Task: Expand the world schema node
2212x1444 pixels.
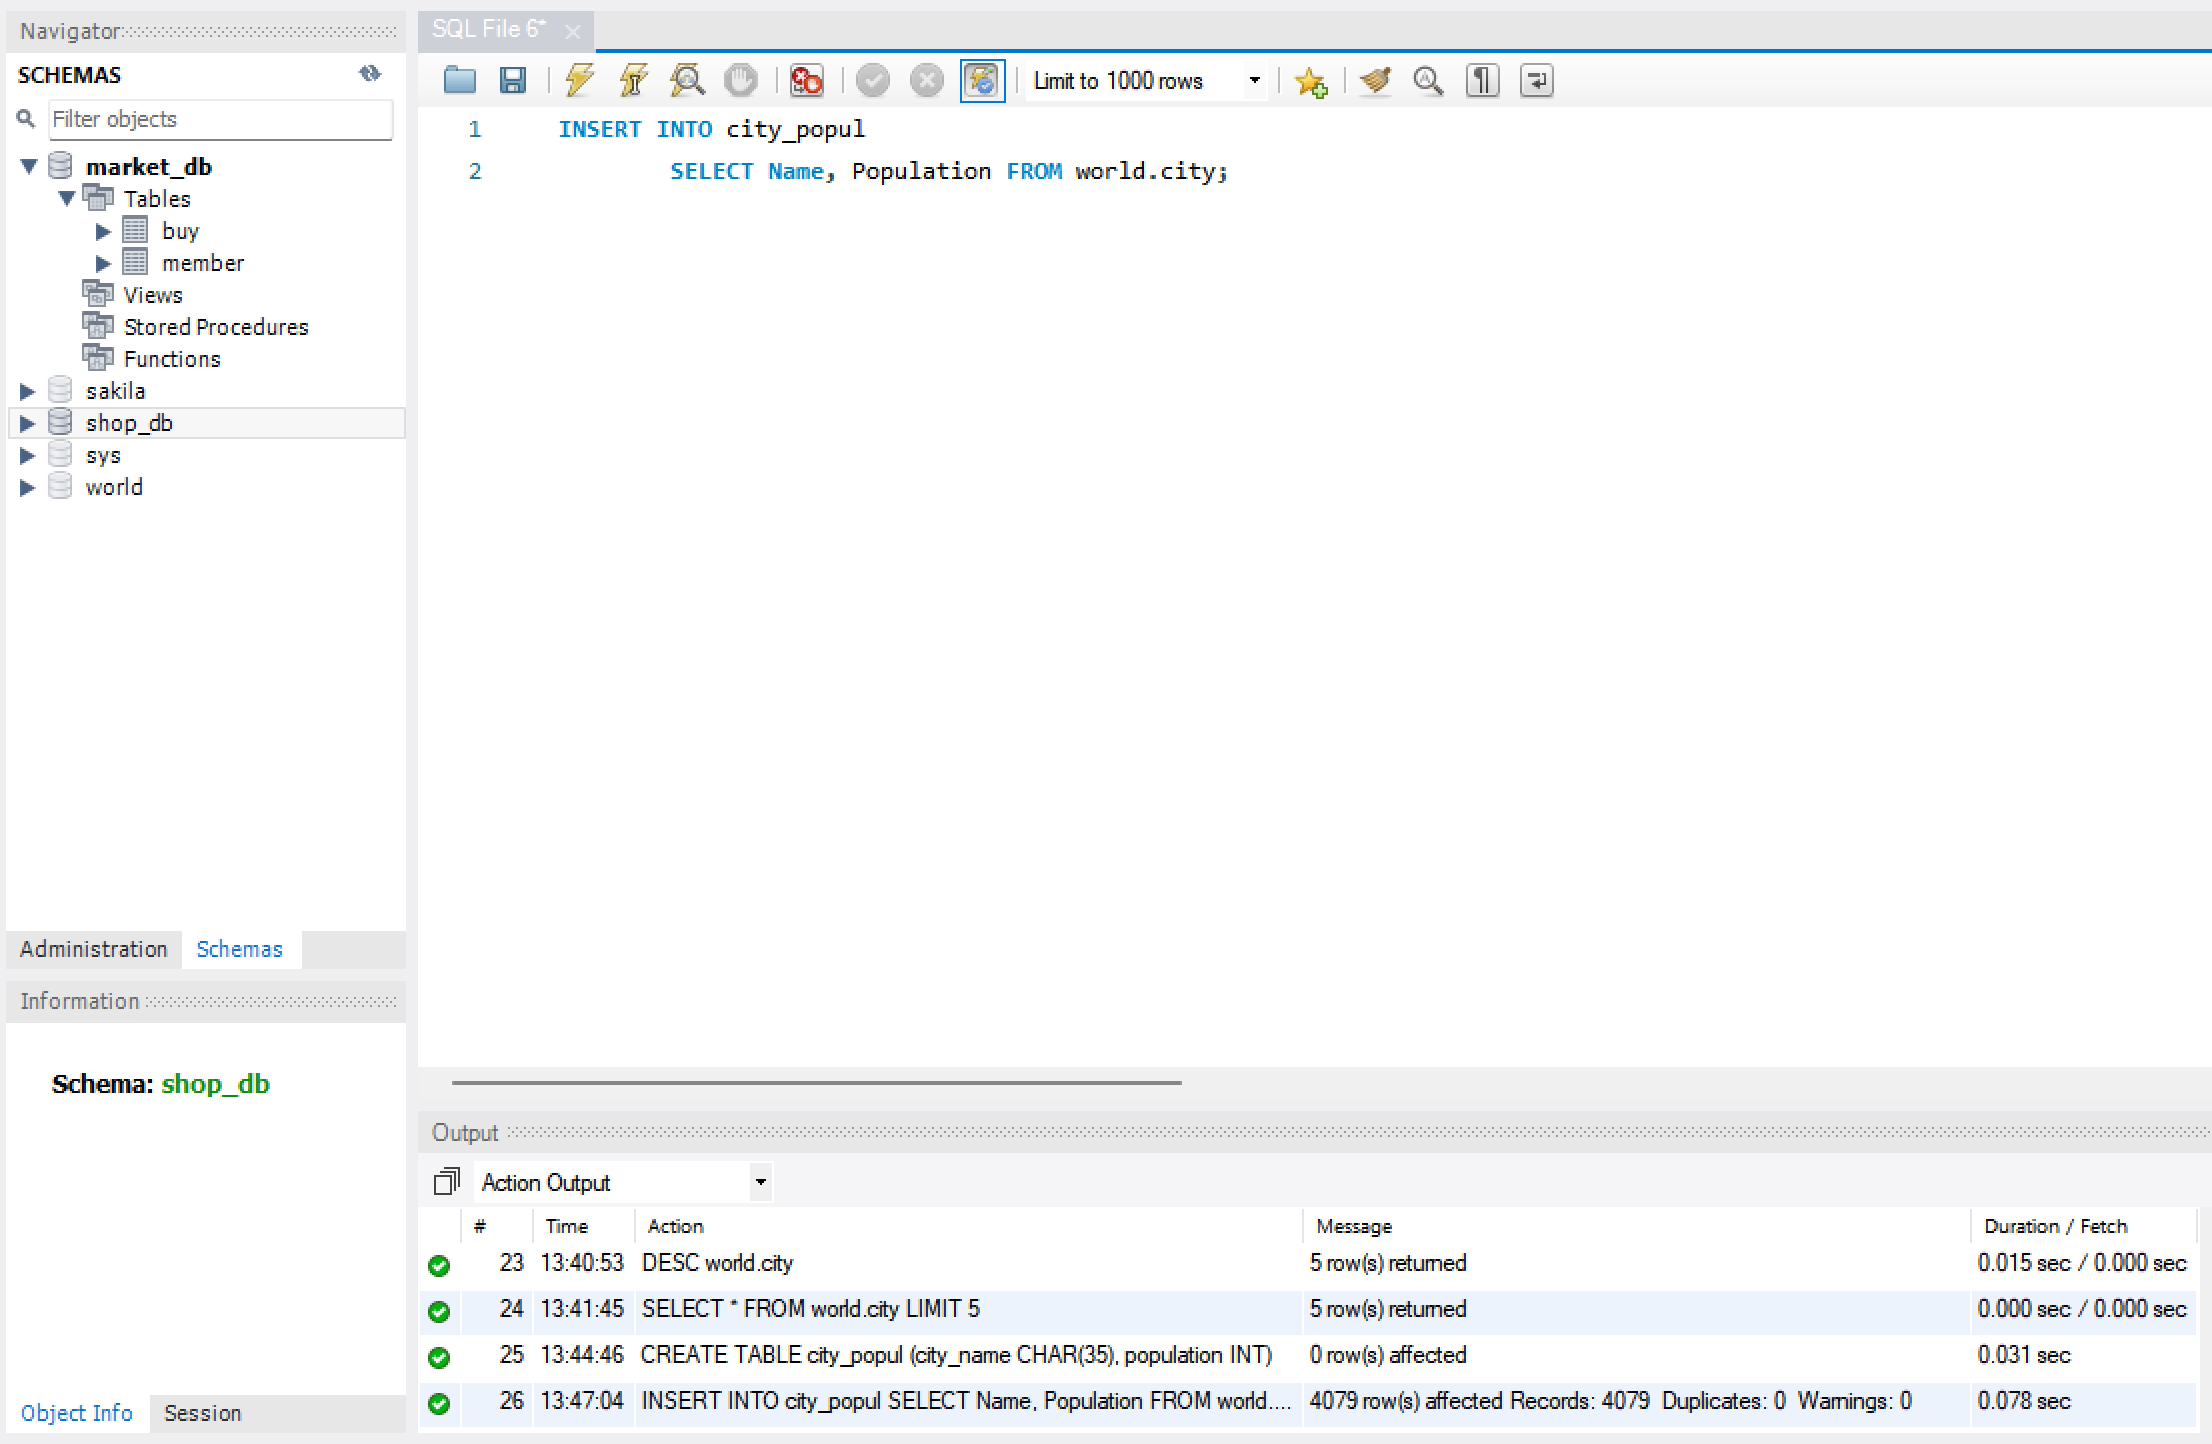Action: pyautogui.click(x=27, y=487)
